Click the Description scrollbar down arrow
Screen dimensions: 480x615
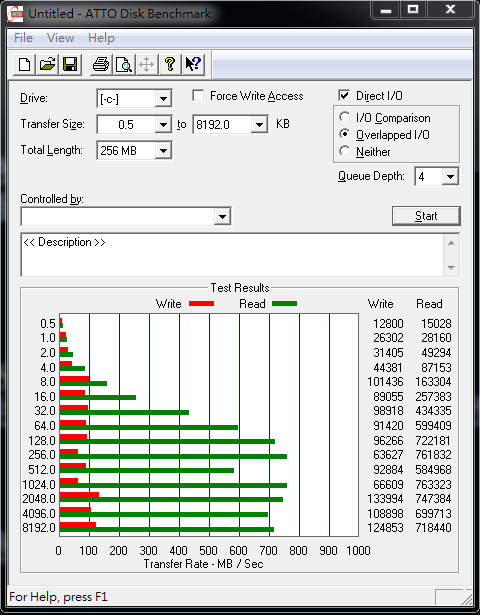451,267
